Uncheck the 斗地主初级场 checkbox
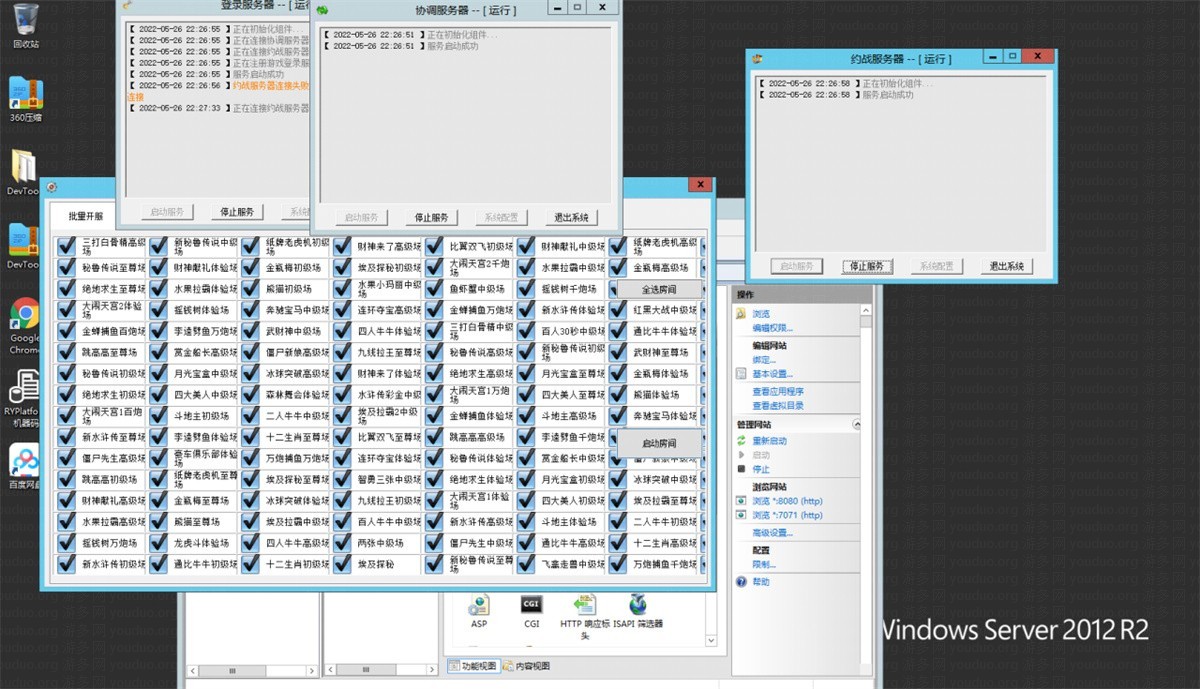The width and height of the screenshot is (1200, 689). [160, 416]
